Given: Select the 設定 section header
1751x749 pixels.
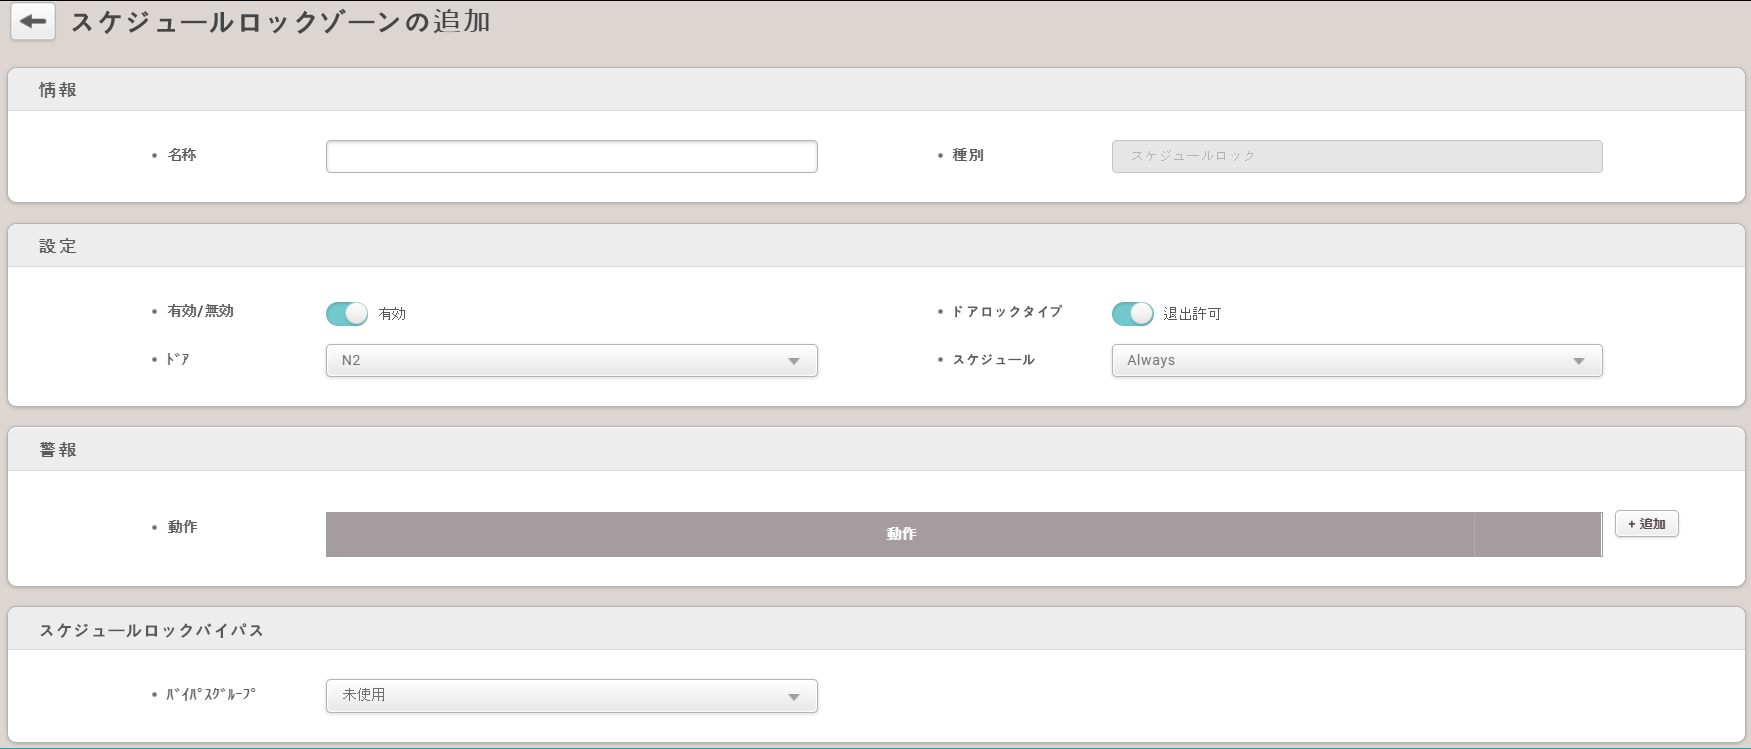Looking at the screenshot, I should tap(58, 246).
